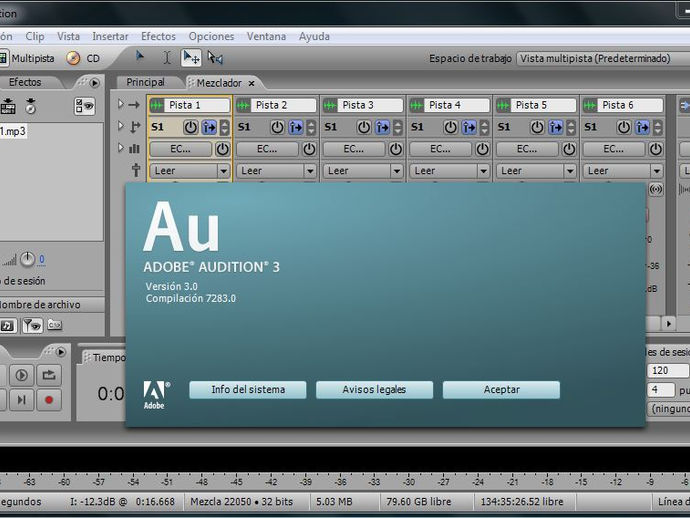
Task: Toggle Pista 2 send power button
Action: (x=277, y=128)
